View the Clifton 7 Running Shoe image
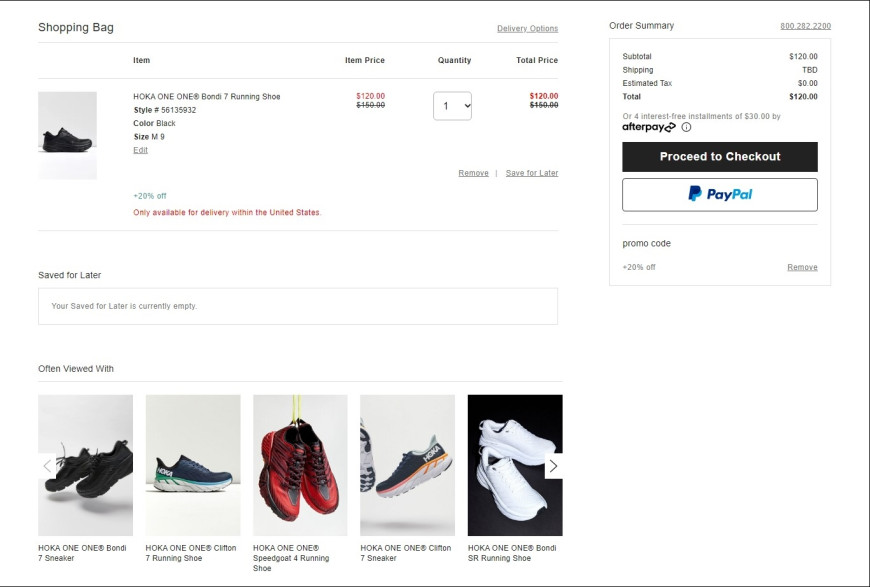Viewport: 870px width, 587px height. [193, 465]
